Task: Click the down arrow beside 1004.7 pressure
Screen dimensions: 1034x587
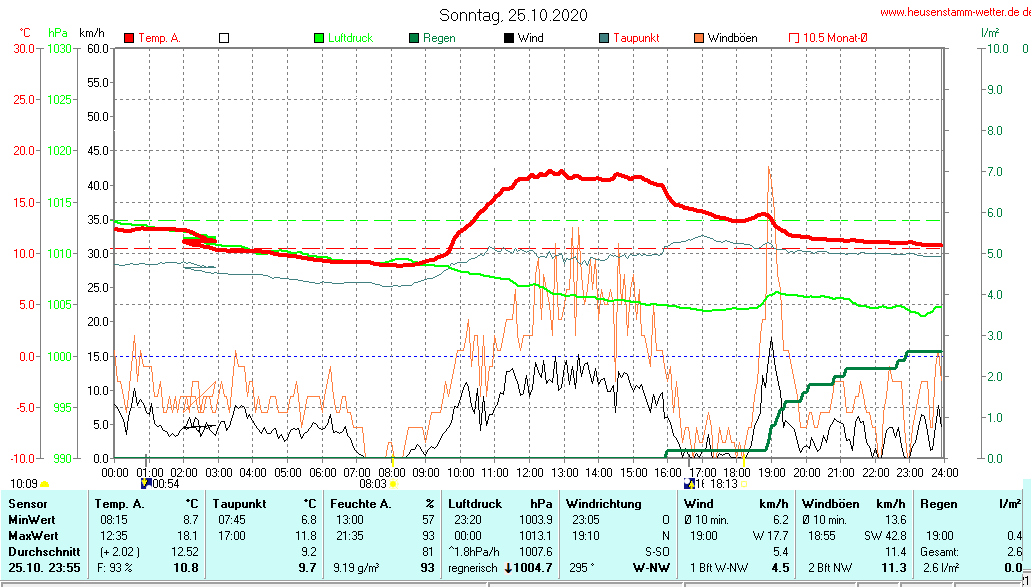Action: 508,568
